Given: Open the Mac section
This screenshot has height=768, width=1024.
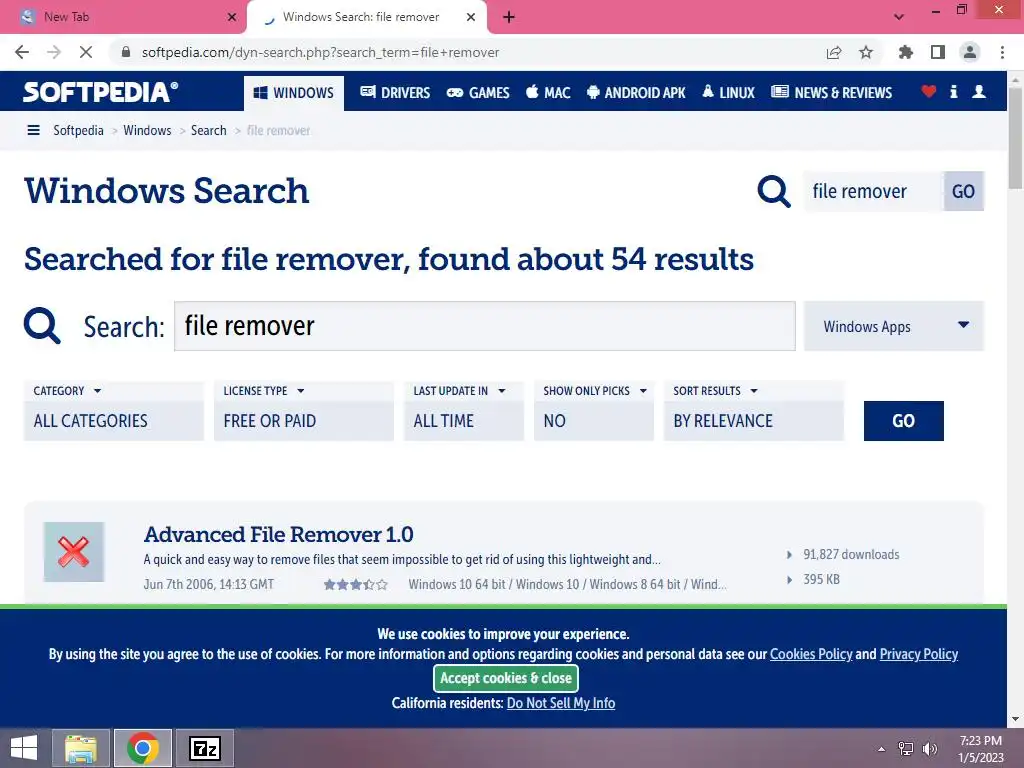Looking at the screenshot, I should click(x=549, y=92).
